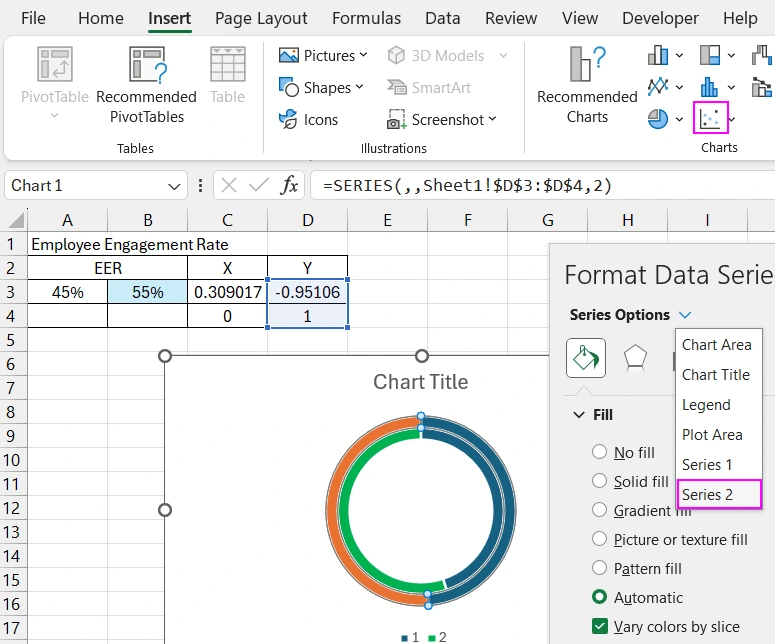
Task: Open the Fill & Line tab icon
Action: point(586,358)
